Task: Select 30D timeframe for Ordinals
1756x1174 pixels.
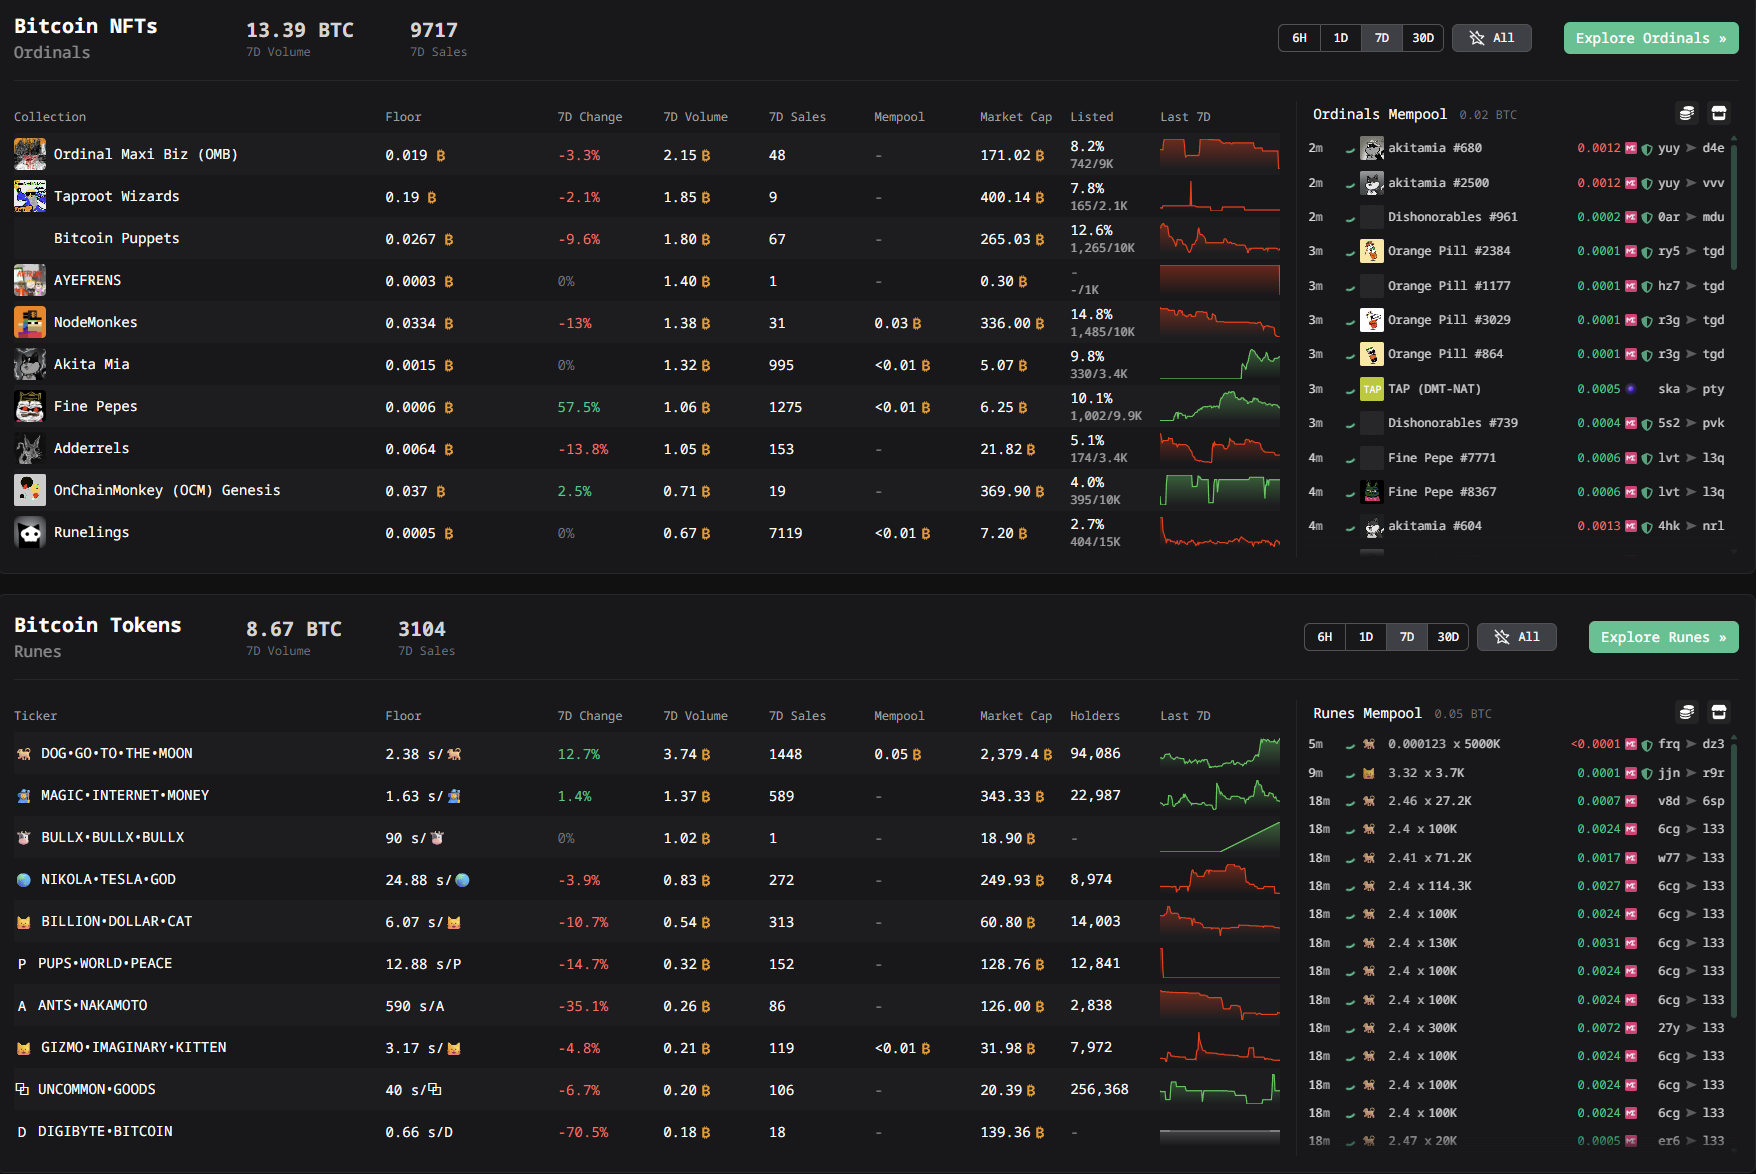Action: point(1423,38)
